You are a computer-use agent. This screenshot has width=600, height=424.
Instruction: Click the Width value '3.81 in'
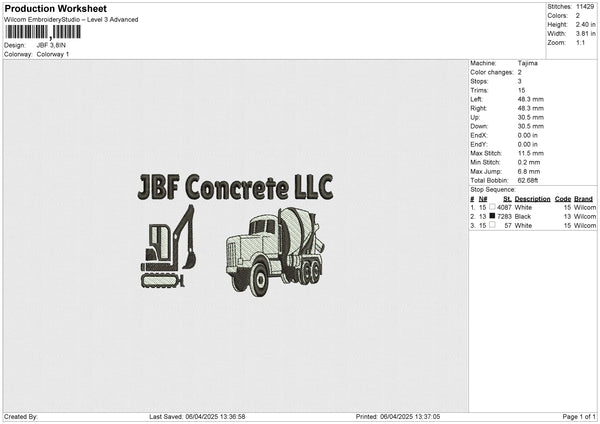(586, 34)
